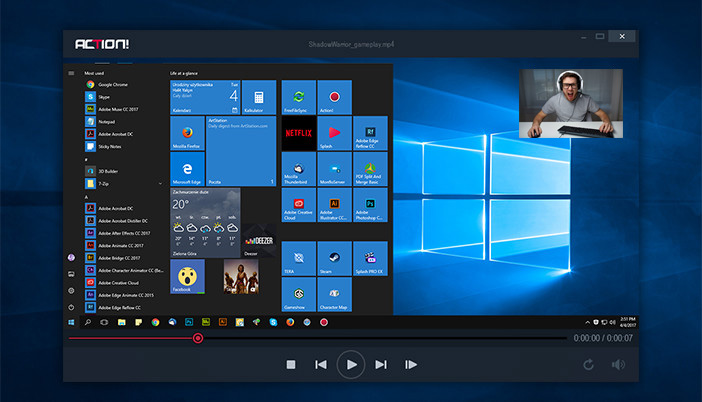Open the Splash player tile
The width and height of the screenshot is (702, 402).
(x=334, y=133)
